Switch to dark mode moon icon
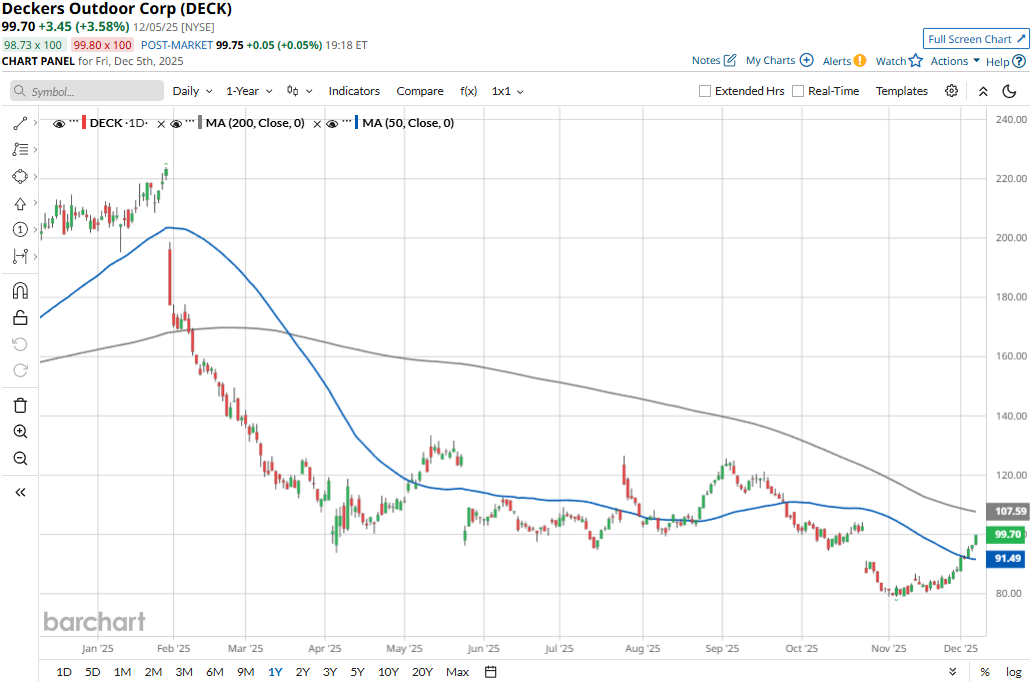This screenshot has width=1032, height=682. (1010, 92)
